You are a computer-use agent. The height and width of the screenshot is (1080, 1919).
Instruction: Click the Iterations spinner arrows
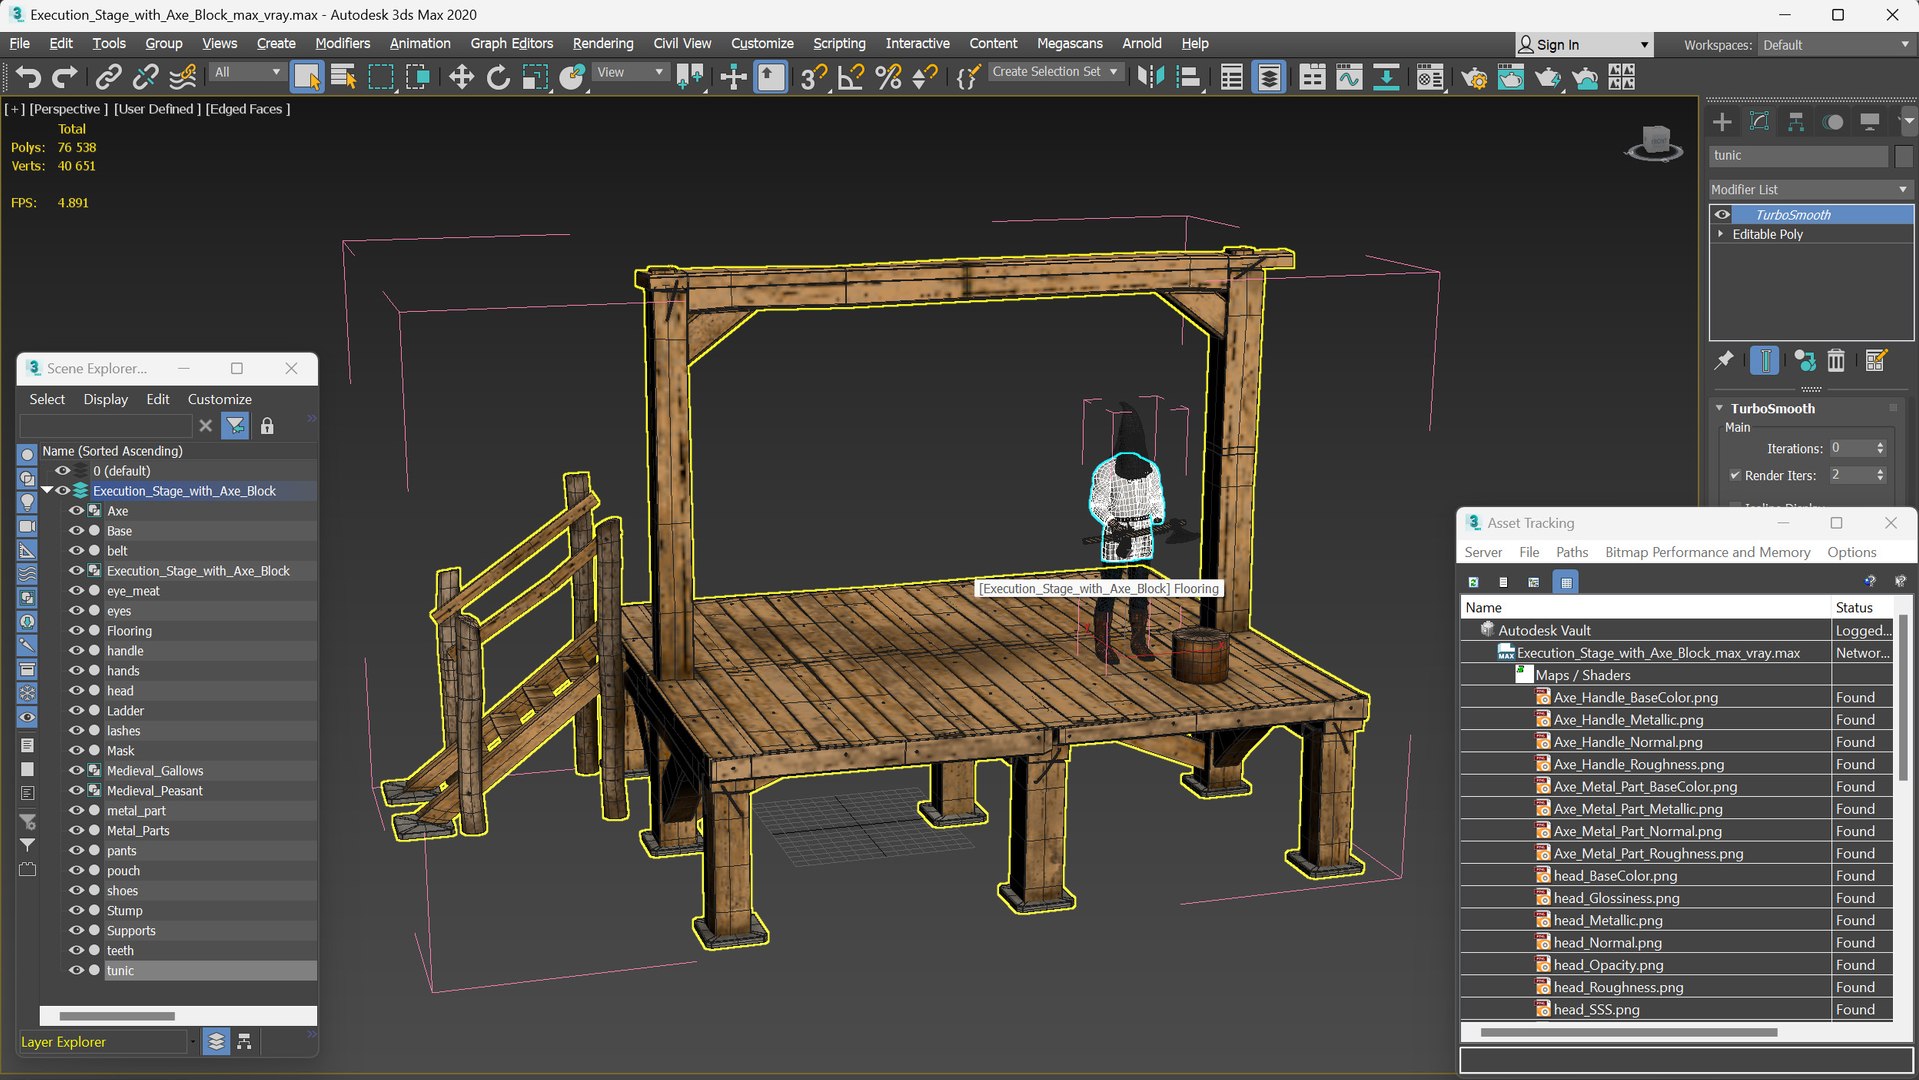pyautogui.click(x=1880, y=448)
